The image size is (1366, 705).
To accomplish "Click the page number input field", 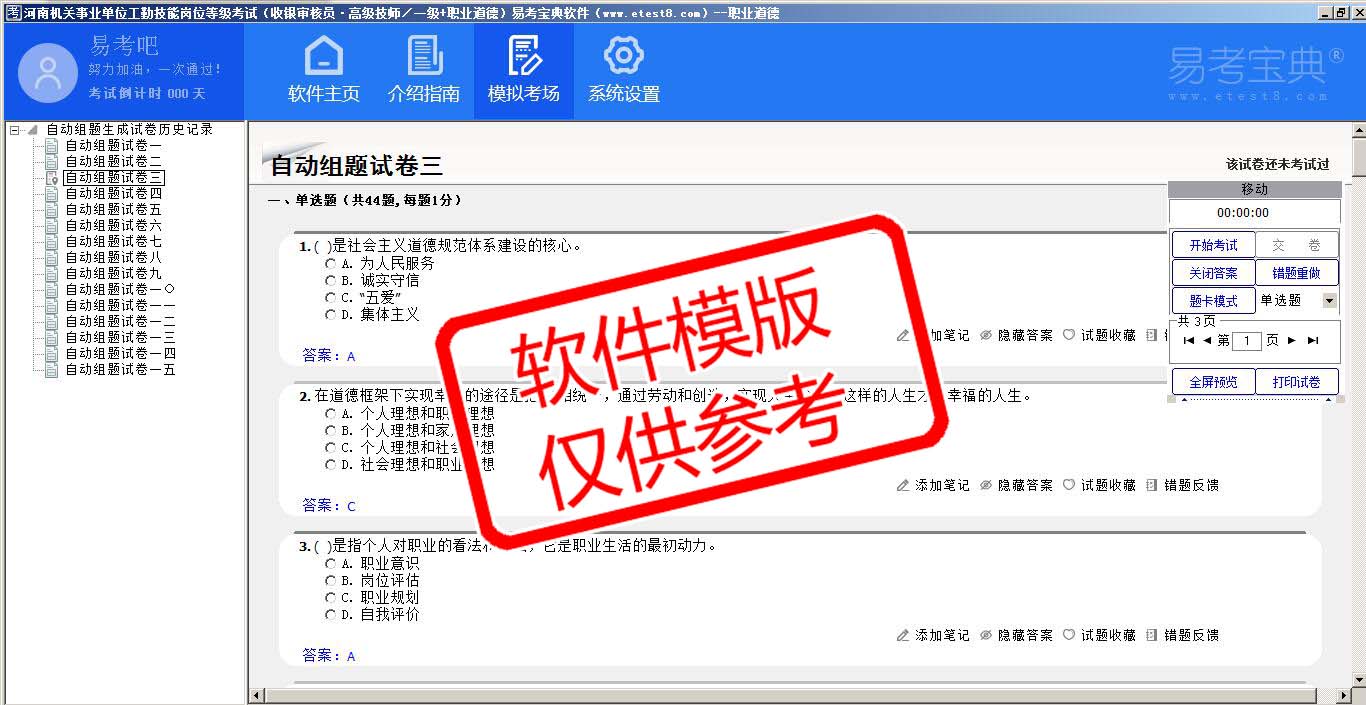I will (x=1247, y=341).
